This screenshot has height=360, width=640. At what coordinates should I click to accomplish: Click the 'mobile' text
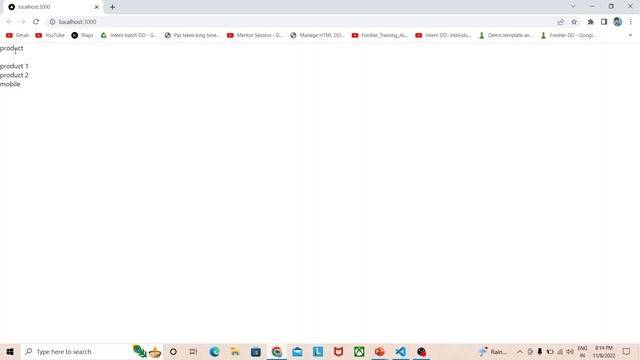pyautogui.click(x=10, y=84)
